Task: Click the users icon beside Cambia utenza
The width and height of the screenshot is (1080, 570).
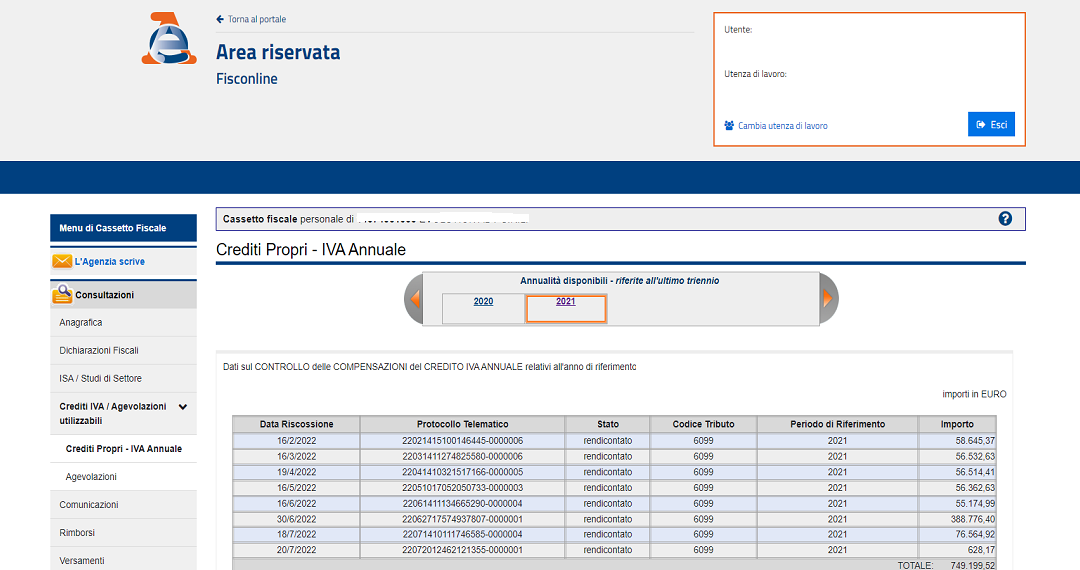Action: tap(729, 125)
